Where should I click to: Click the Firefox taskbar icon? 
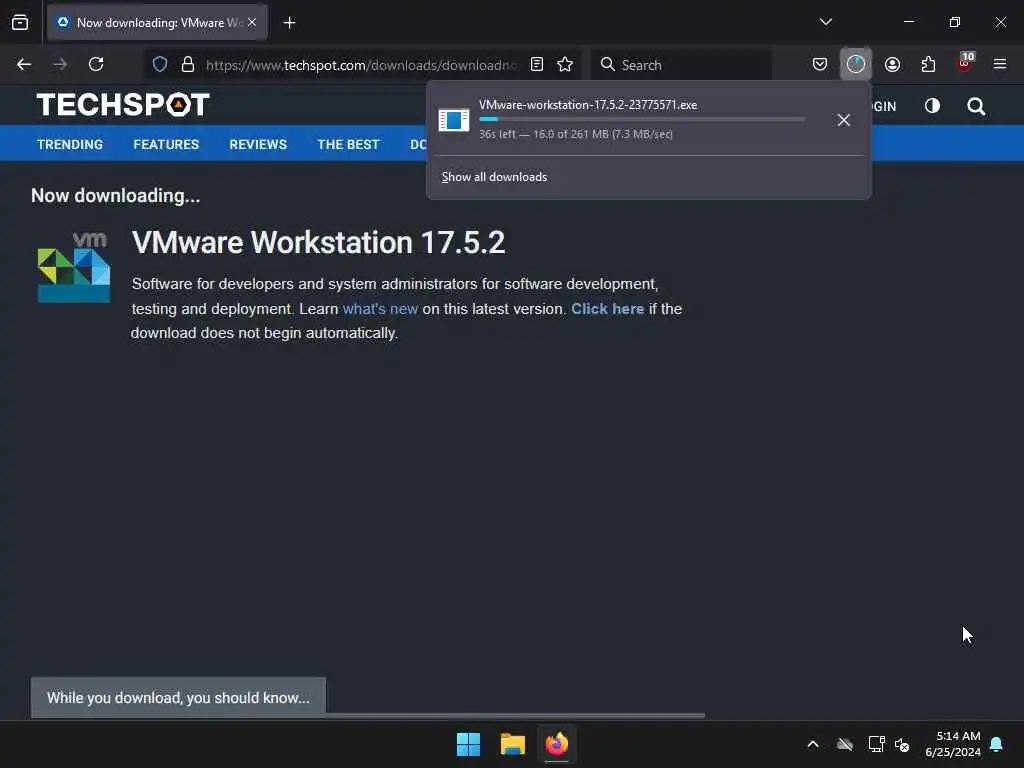click(556, 744)
